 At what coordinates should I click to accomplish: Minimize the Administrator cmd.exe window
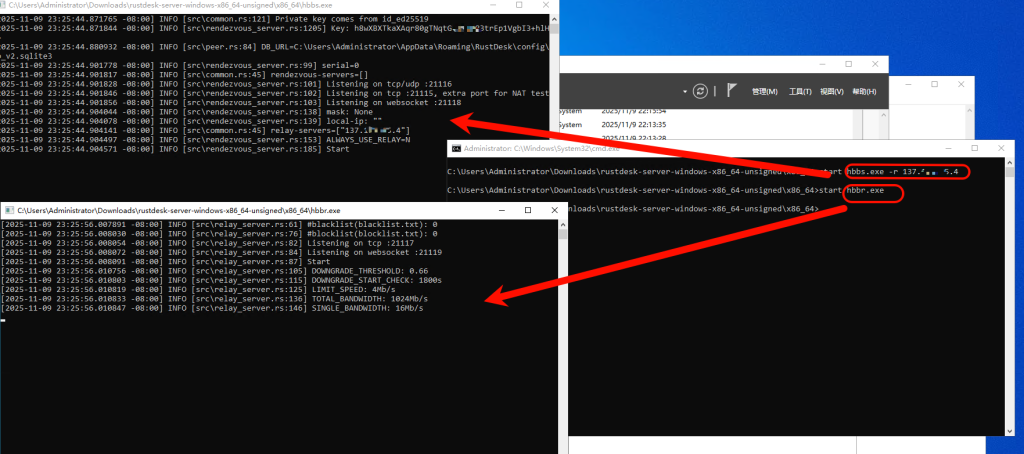[950, 148]
